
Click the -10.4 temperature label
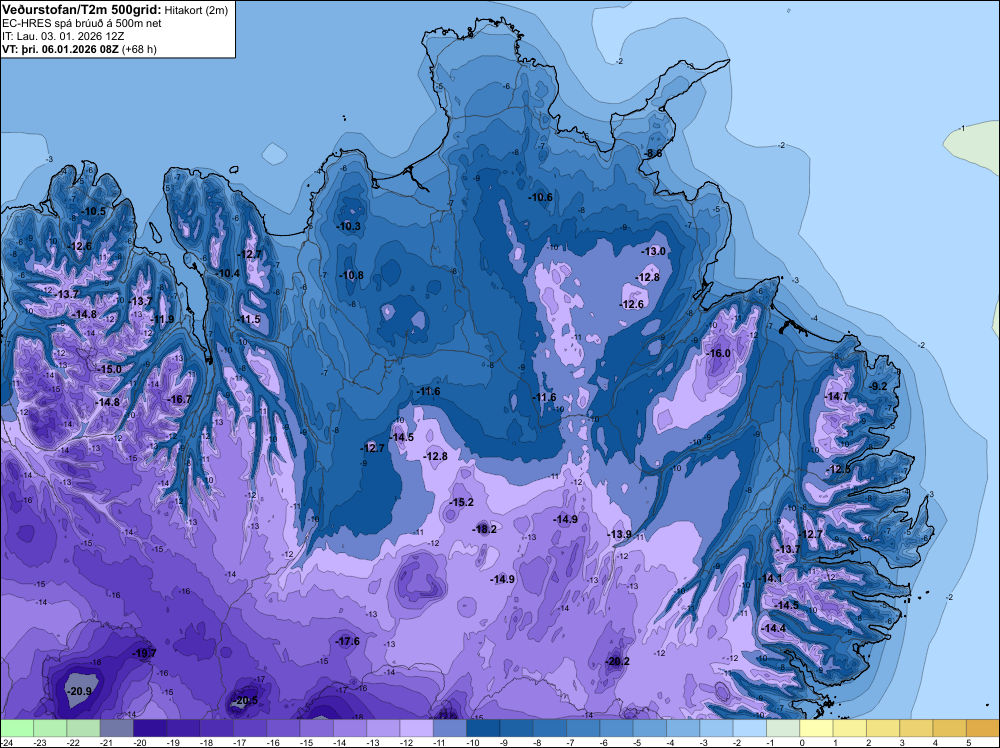(227, 273)
